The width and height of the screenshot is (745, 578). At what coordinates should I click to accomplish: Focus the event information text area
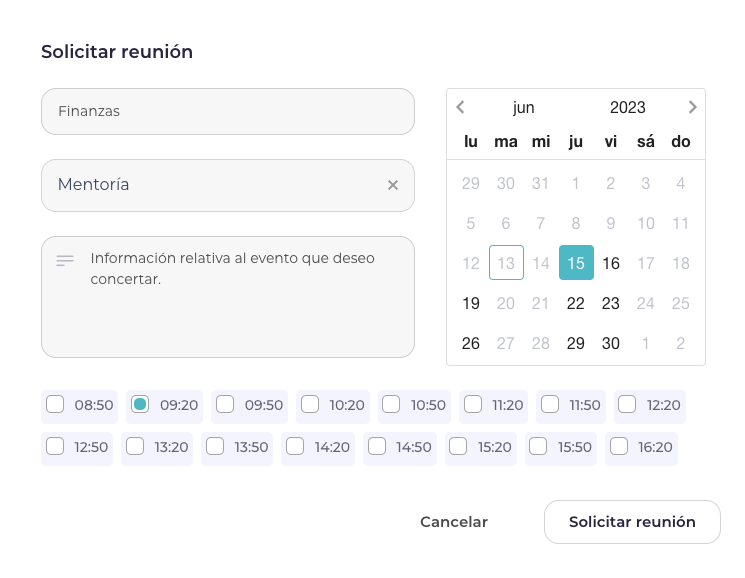[x=228, y=297]
